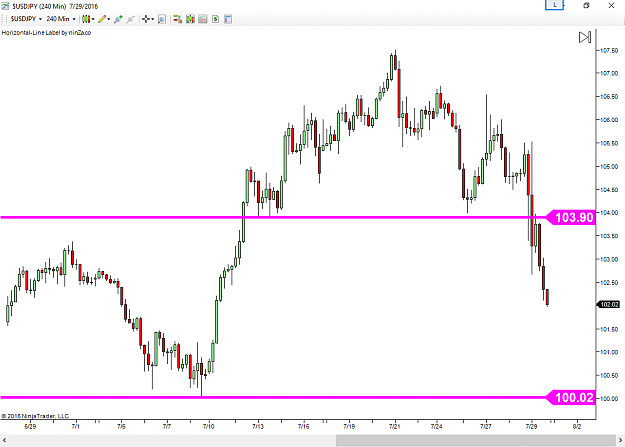The height and width of the screenshot is (447, 625).
Task: Click the toolbar drag grip handle
Action: pyautogui.click(x=4, y=19)
